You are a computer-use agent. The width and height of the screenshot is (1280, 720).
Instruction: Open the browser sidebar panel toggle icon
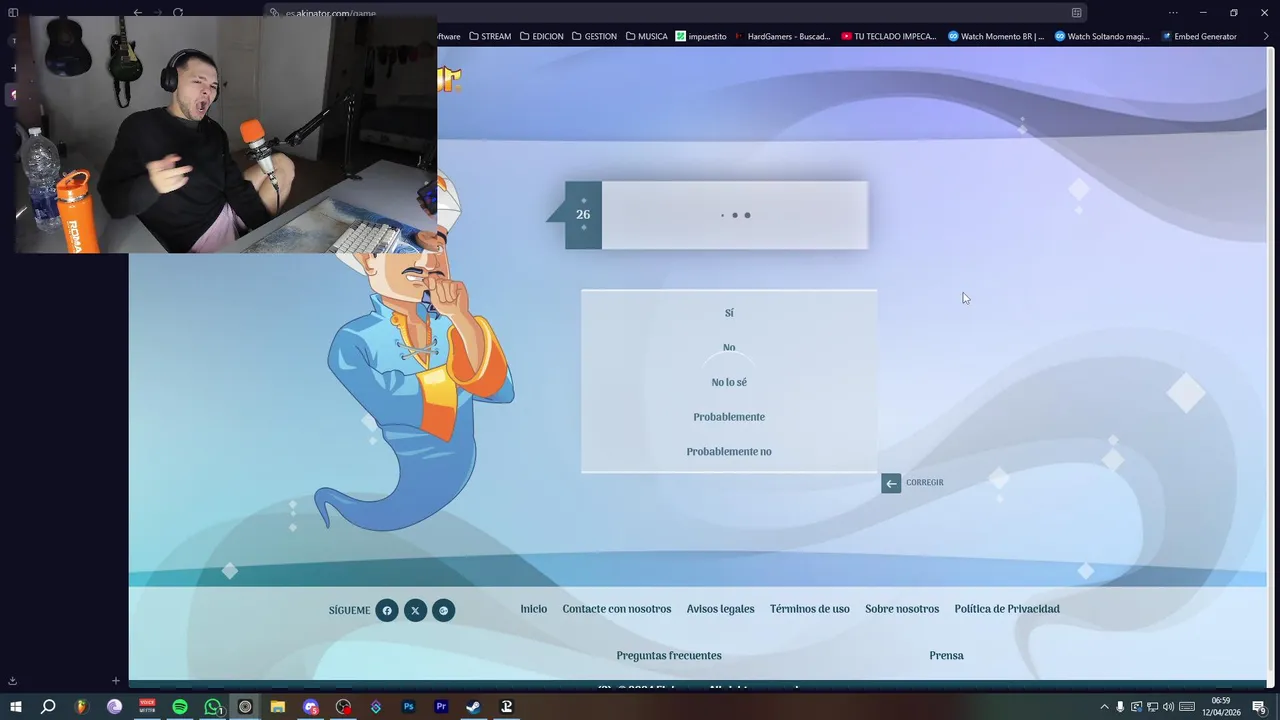pos(13,13)
